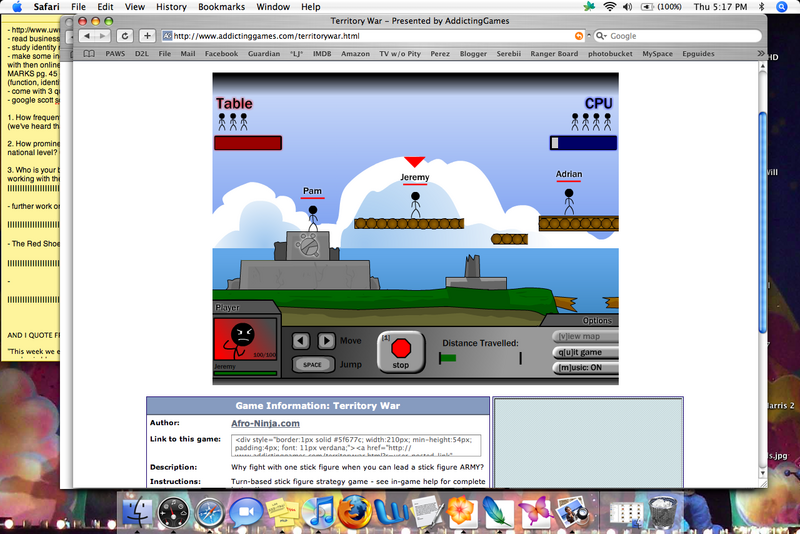Open TextEdit from the dock
The height and width of the screenshot is (534, 800).
coord(427,512)
